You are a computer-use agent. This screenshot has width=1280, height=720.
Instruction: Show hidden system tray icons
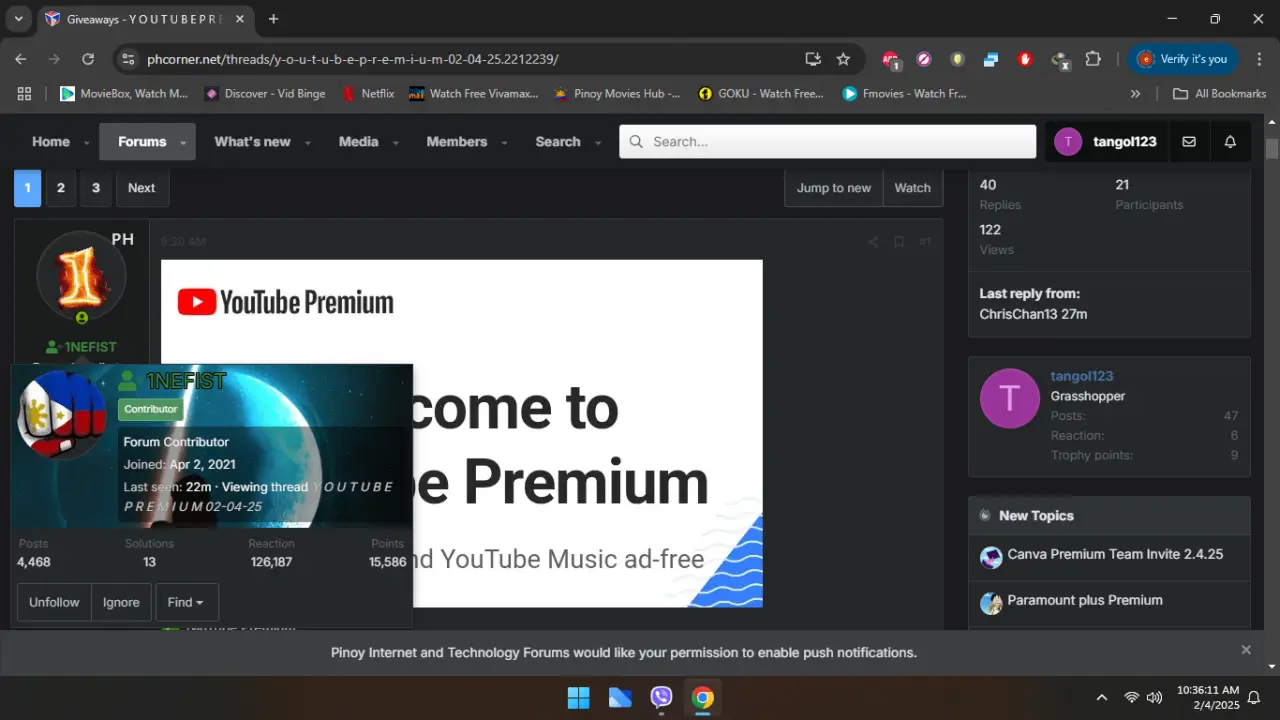(1102, 697)
